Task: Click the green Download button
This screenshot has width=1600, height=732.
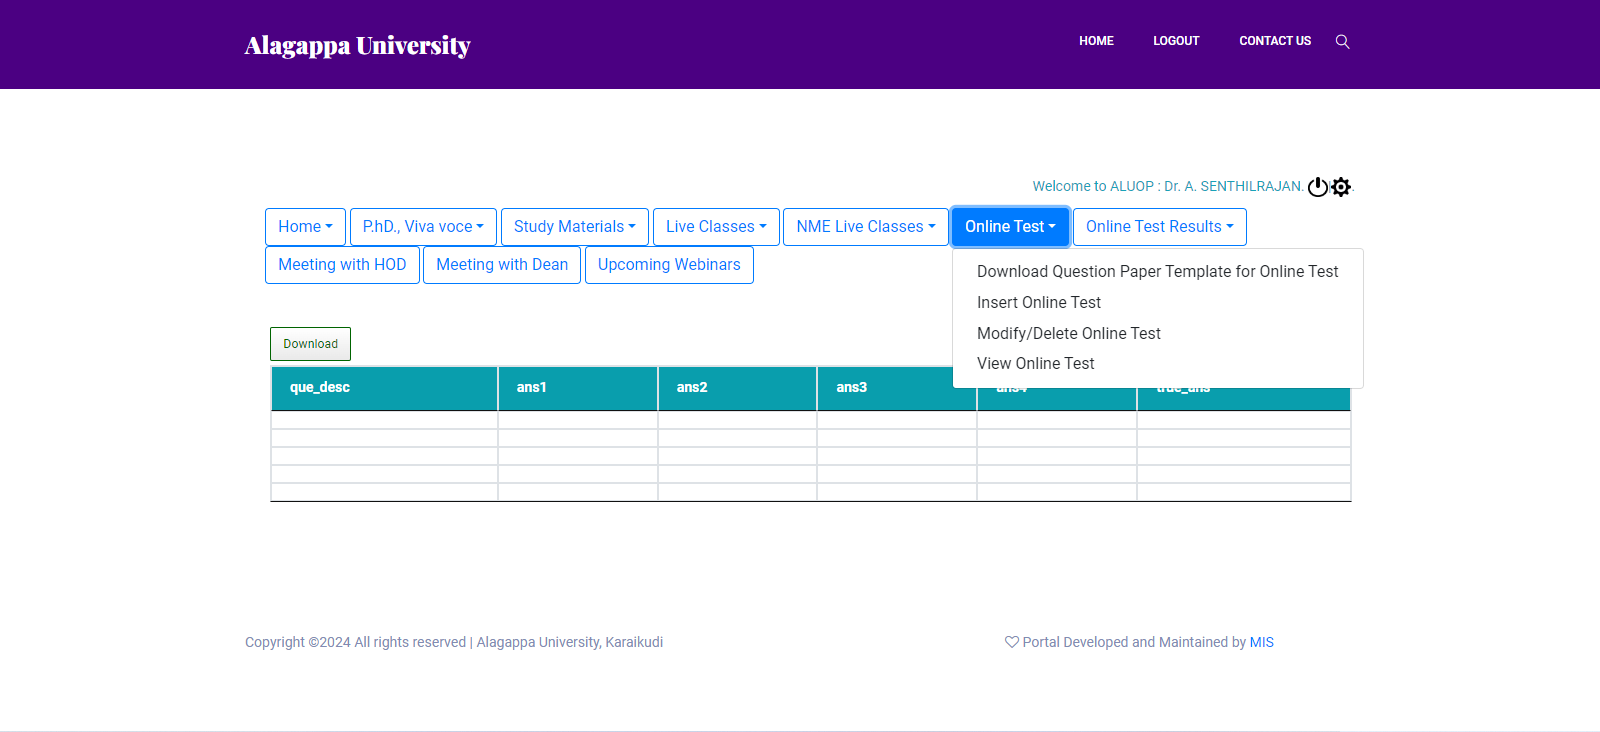Action: tap(310, 344)
